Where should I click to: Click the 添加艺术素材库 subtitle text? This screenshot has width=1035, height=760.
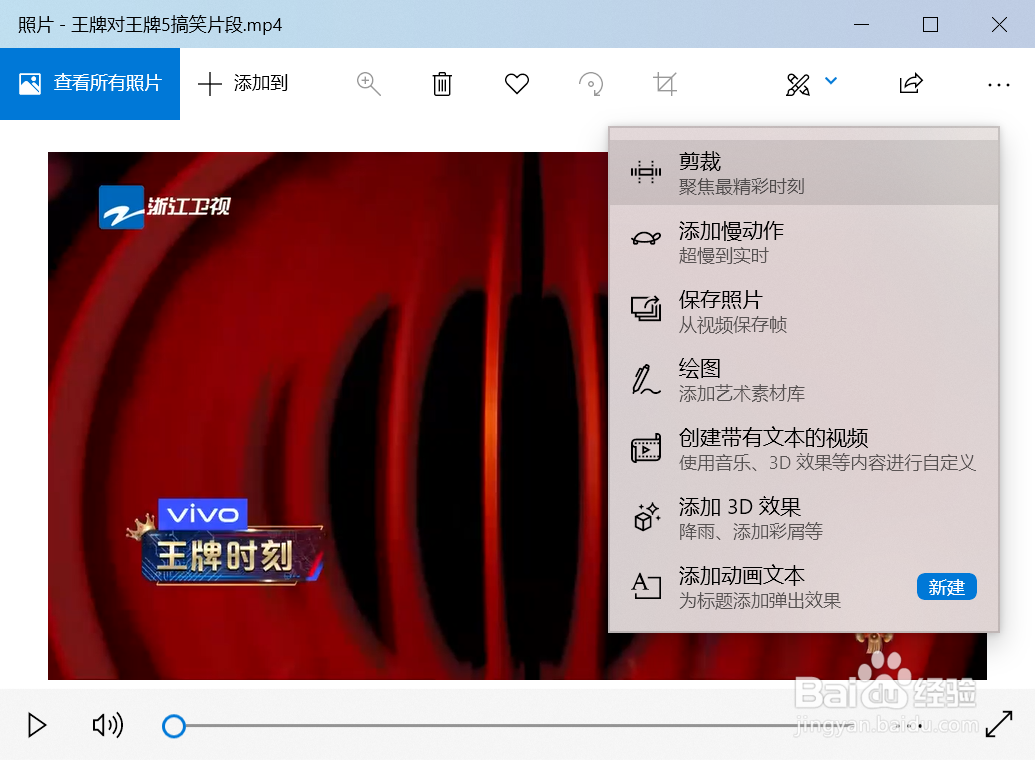[x=741, y=394]
